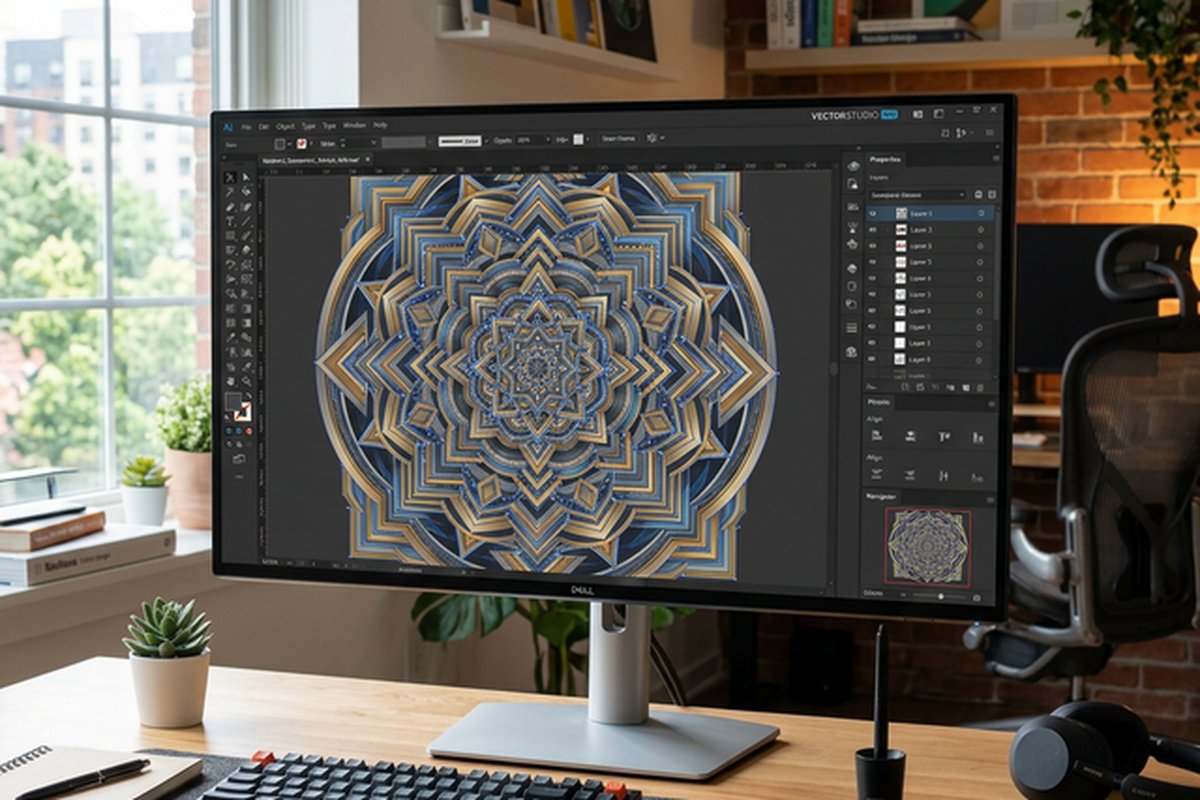The height and width of the screenshot is (800, 1200).
Task: Click the Navigator zoom slider handle
Action: tap(939, 596)
